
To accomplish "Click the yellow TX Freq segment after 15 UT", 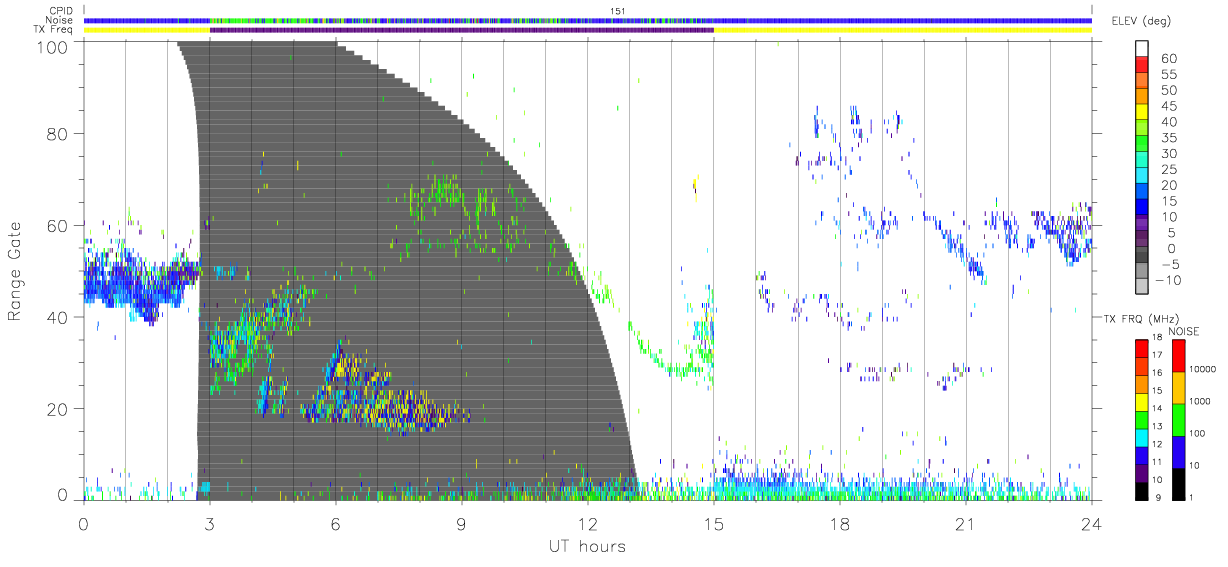I will pos(903,30).
